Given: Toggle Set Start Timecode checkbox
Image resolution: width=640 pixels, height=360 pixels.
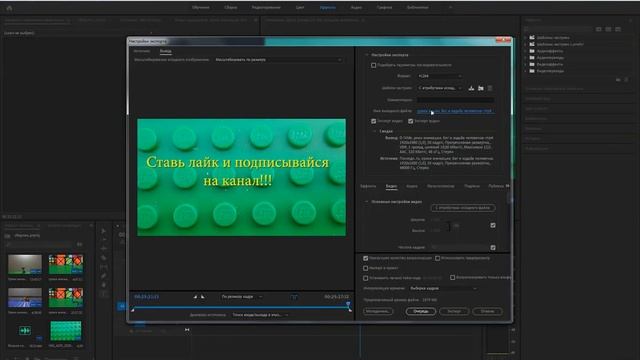Looking at the screenshot, I should (x=366, y=278).
